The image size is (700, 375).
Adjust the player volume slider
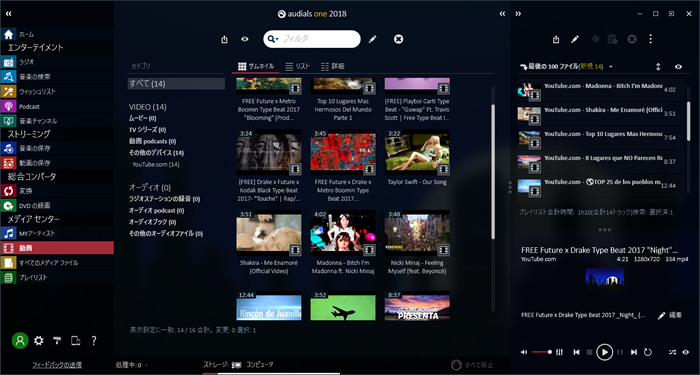tap(542, 352)
